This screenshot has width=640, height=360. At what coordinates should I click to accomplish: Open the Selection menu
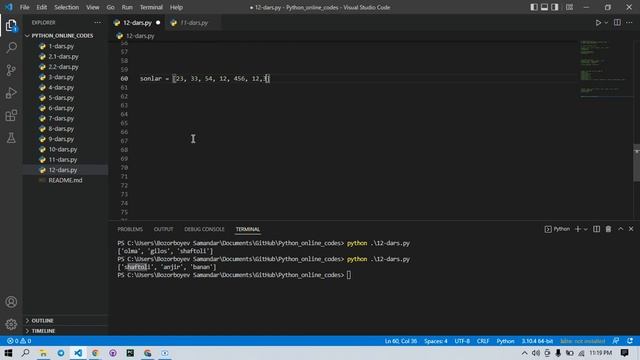click(x=67, y=7)
